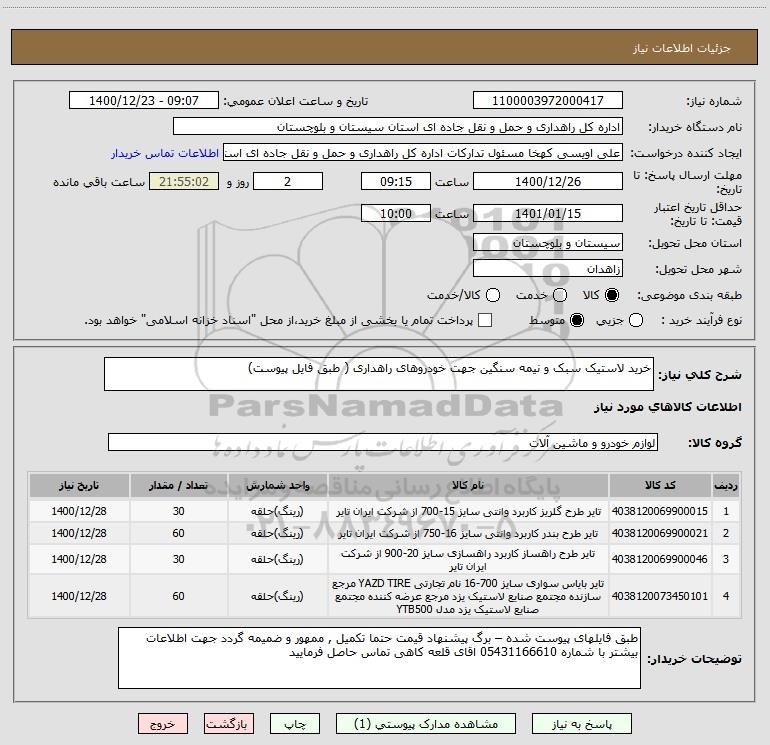Open مشاهده مدارک پیوستی (1) button
This screenshot has height=745, width=770.
tap(426, 724)
